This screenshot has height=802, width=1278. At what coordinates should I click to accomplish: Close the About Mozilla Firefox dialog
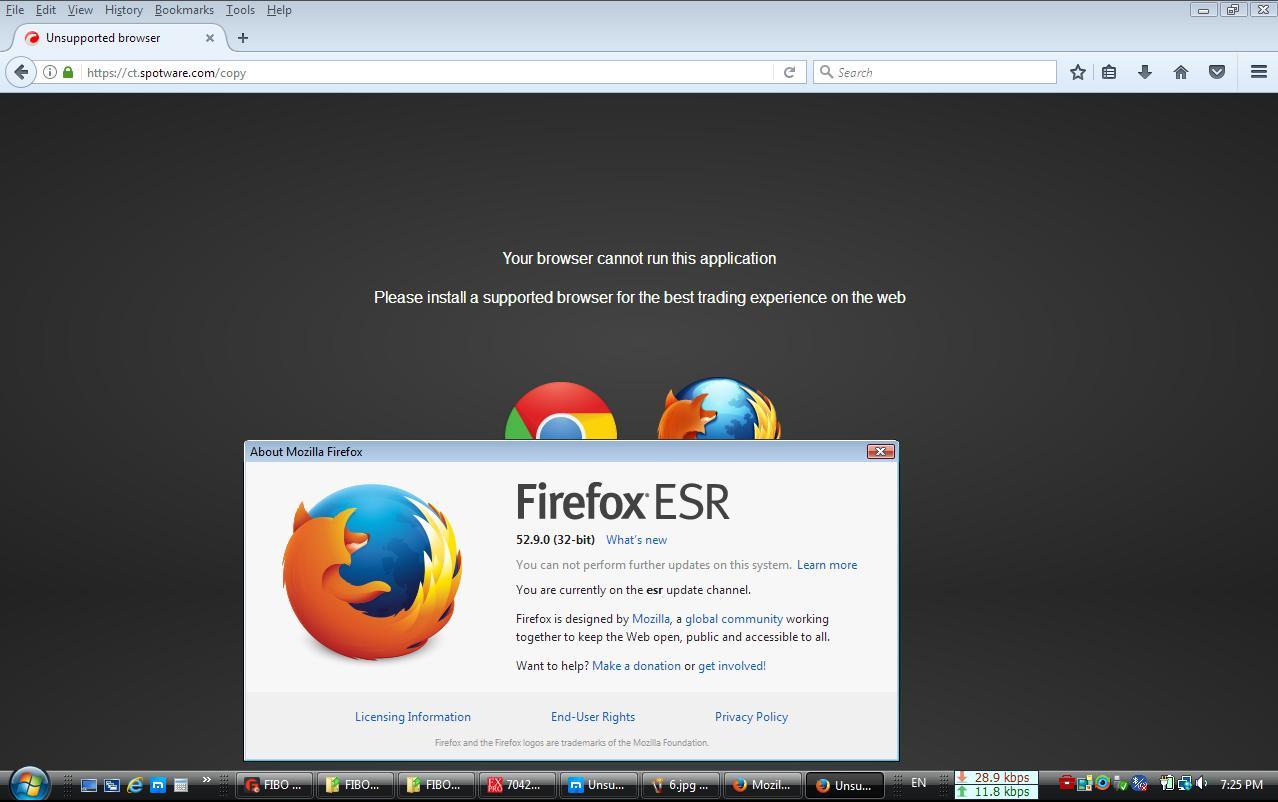coord(880,452)
